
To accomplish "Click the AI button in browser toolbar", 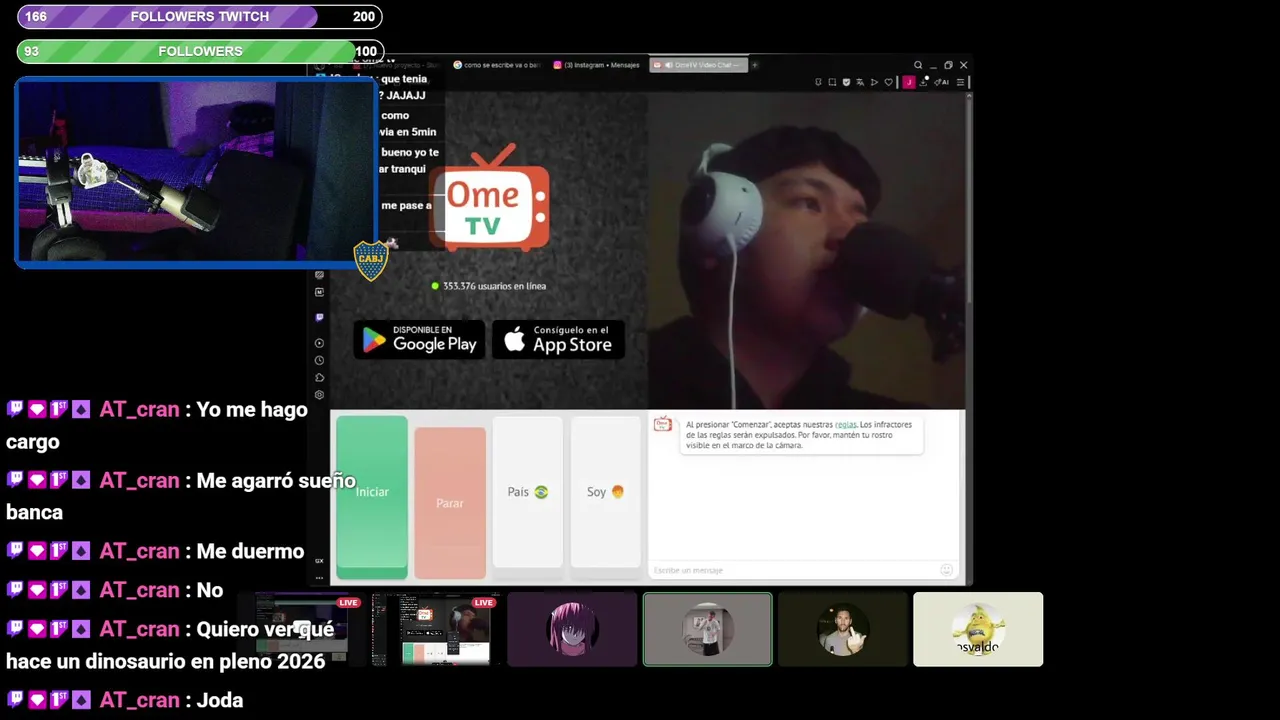I will (x=941, y=82).
